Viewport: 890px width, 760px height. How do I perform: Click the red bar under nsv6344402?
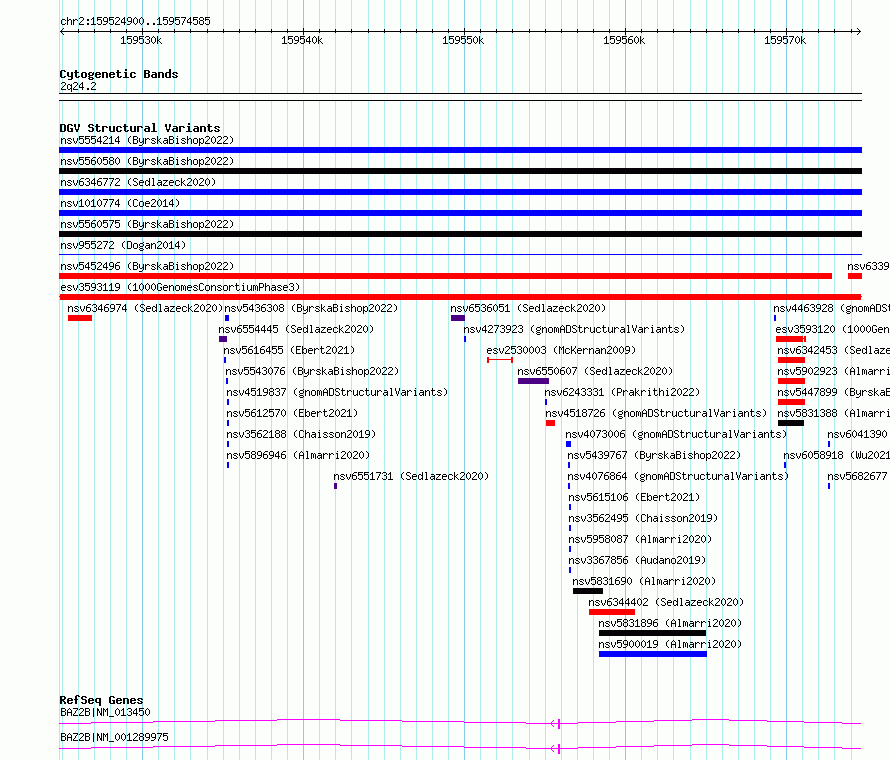point(611,612)
